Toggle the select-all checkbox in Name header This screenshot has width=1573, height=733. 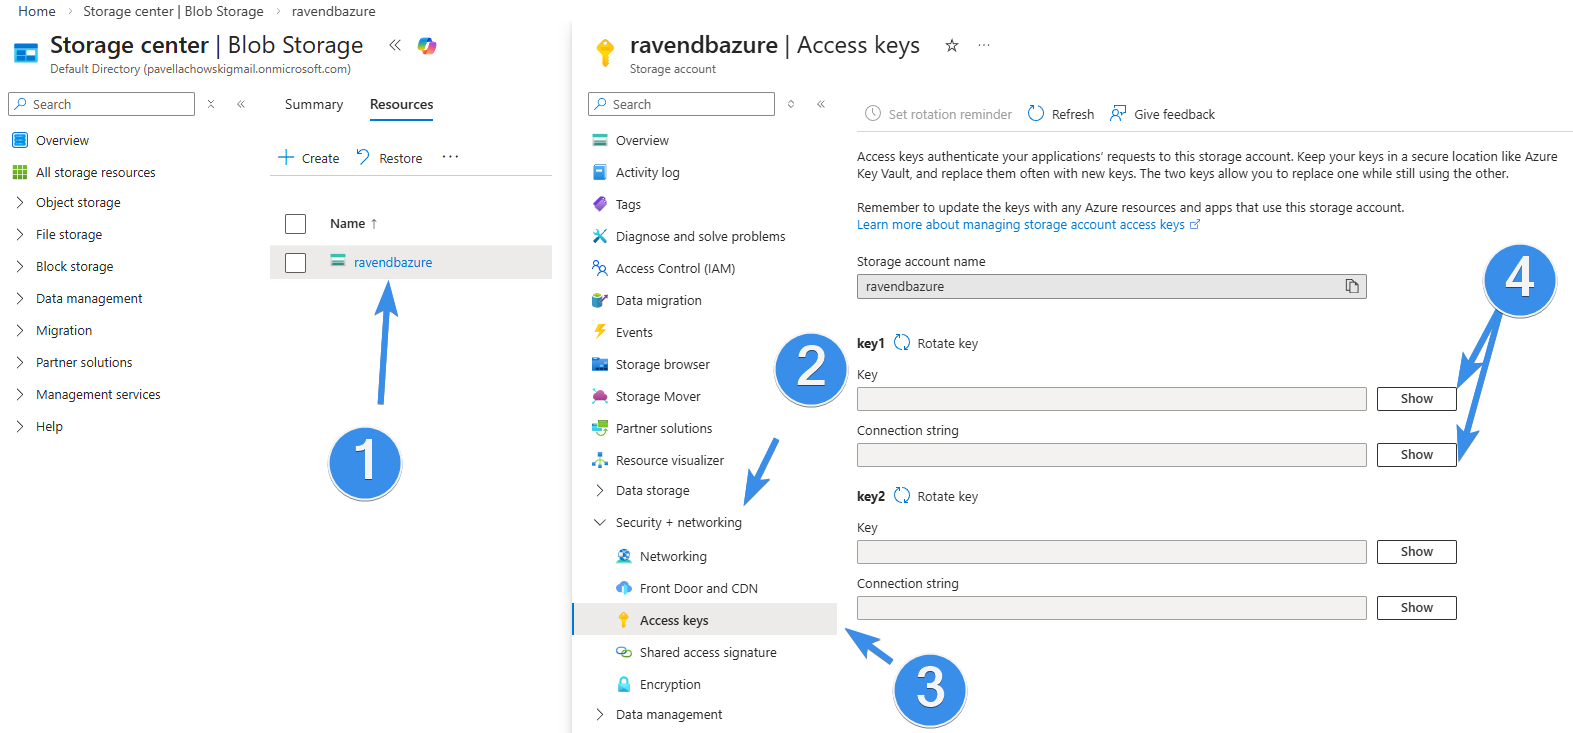pos(296,224)
